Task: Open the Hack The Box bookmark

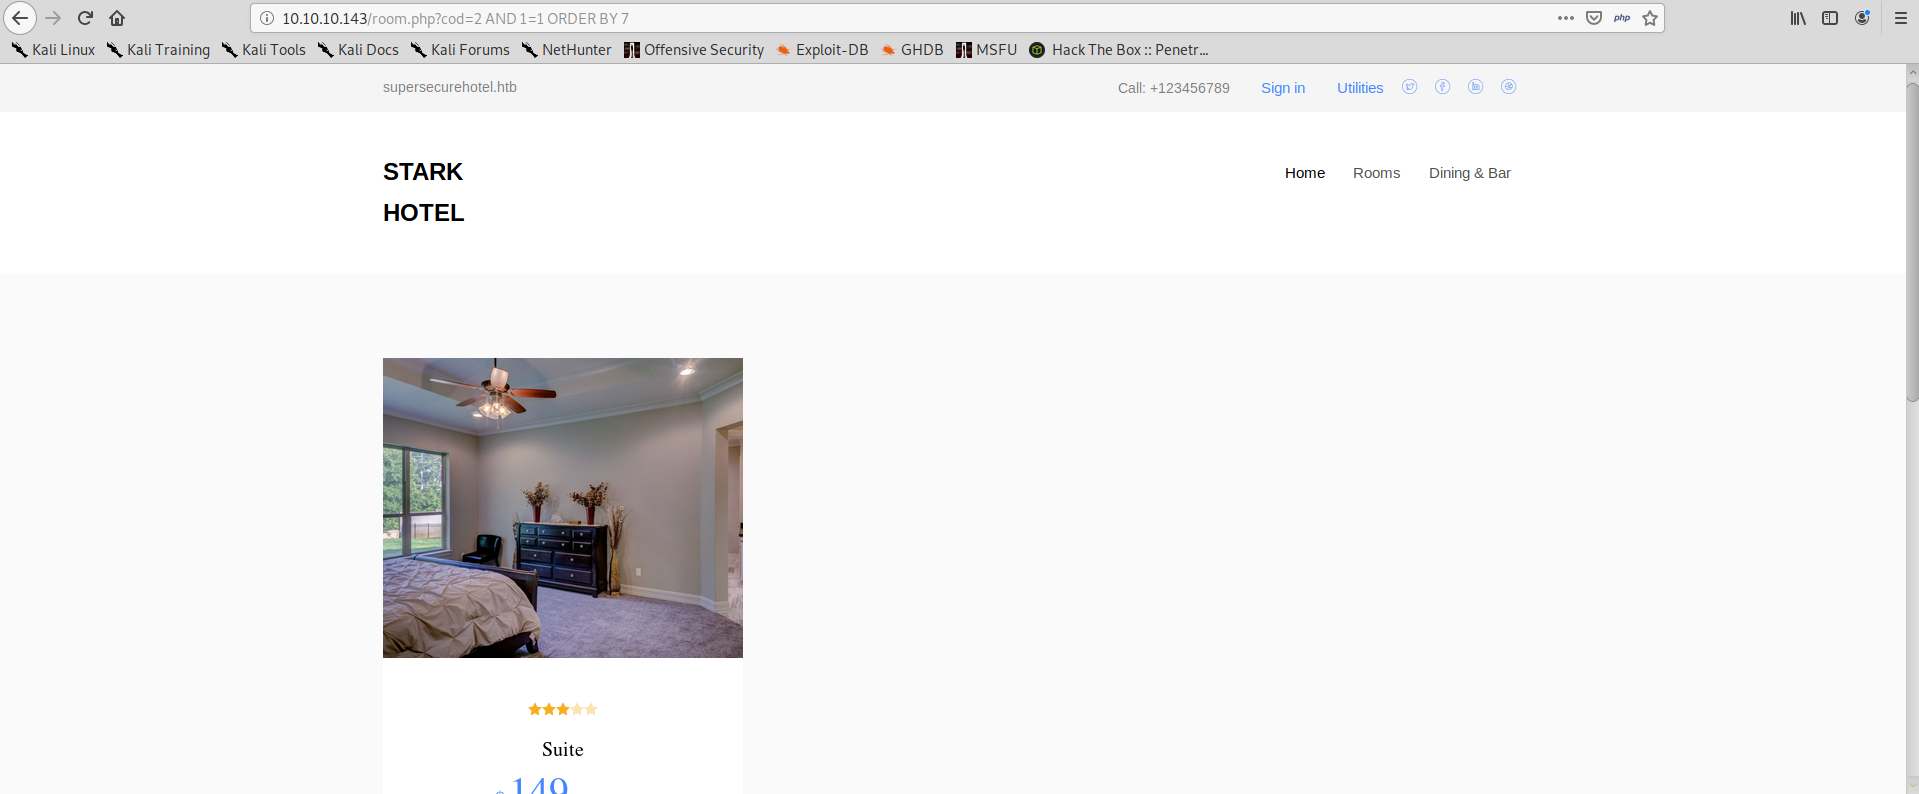Action: coord(1119,50)
